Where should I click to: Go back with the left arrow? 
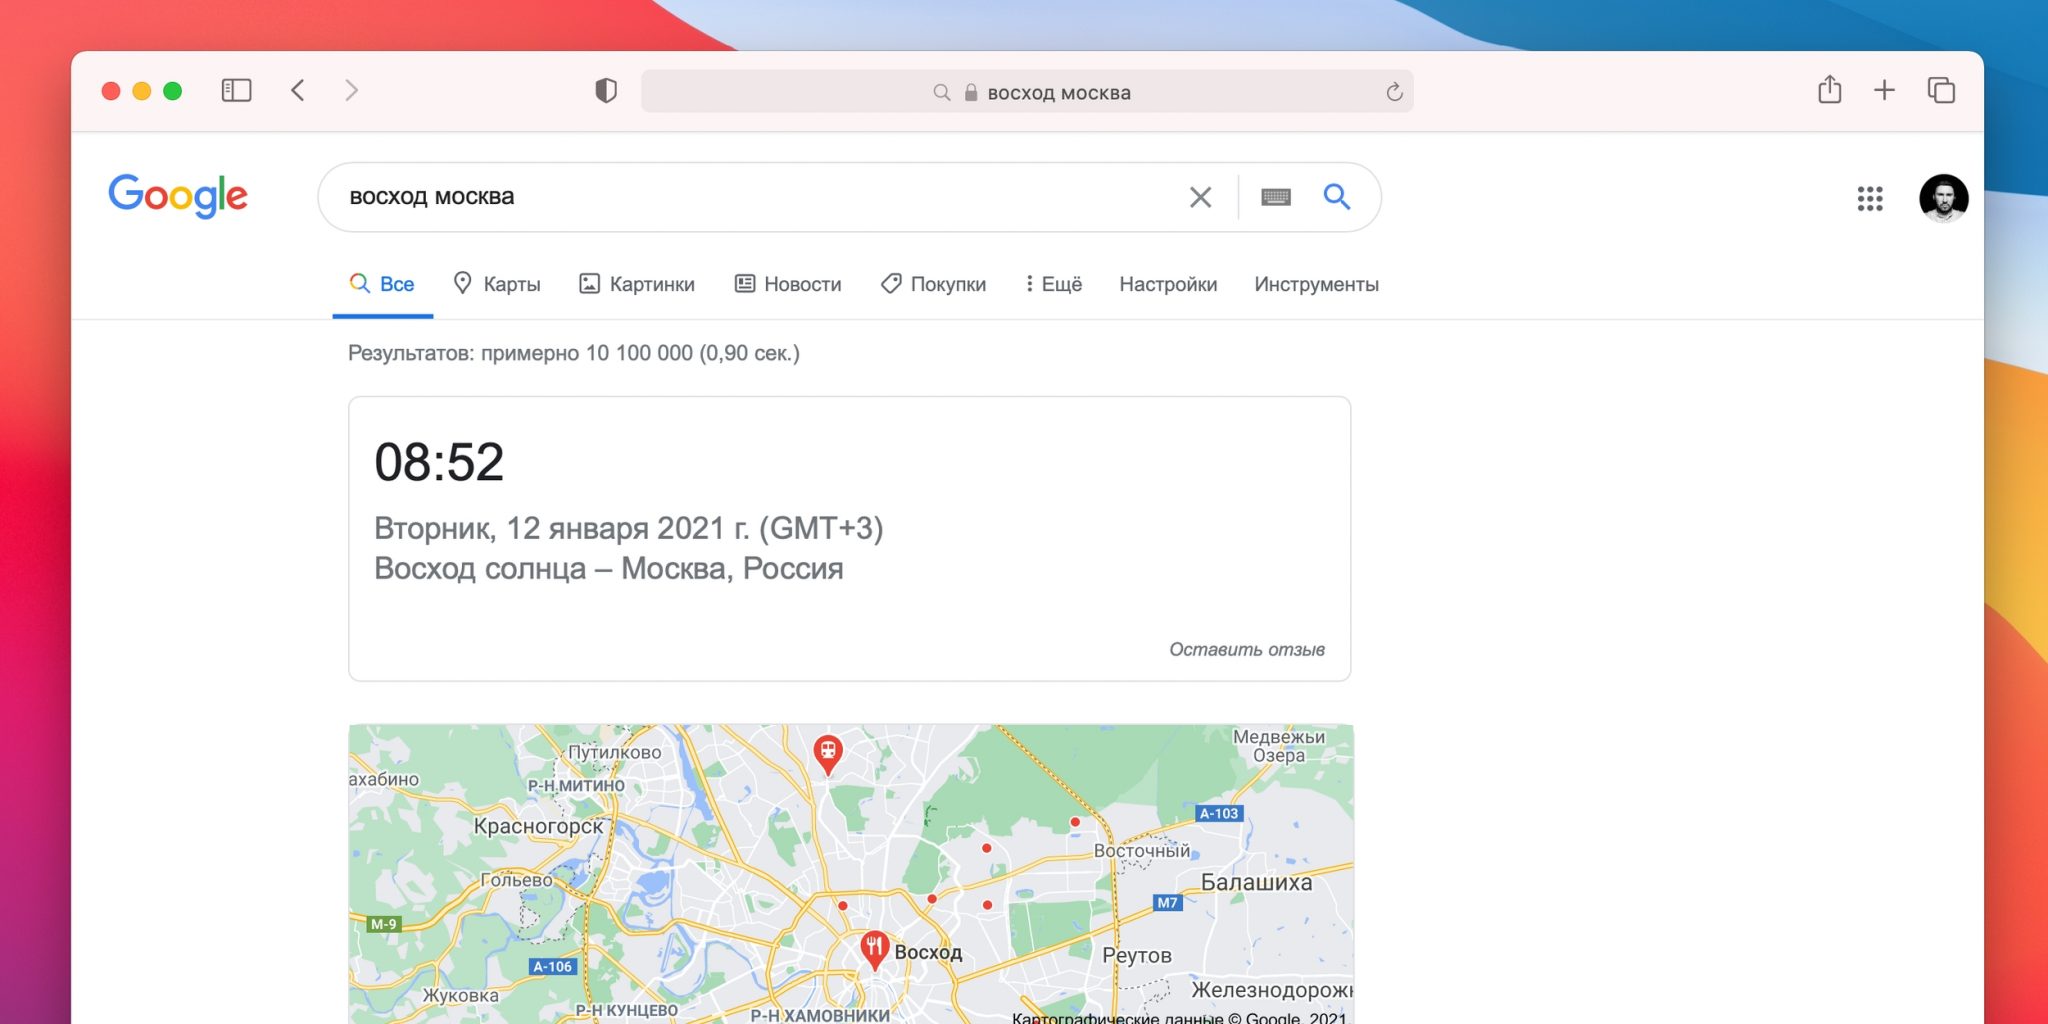coord(298,91)
